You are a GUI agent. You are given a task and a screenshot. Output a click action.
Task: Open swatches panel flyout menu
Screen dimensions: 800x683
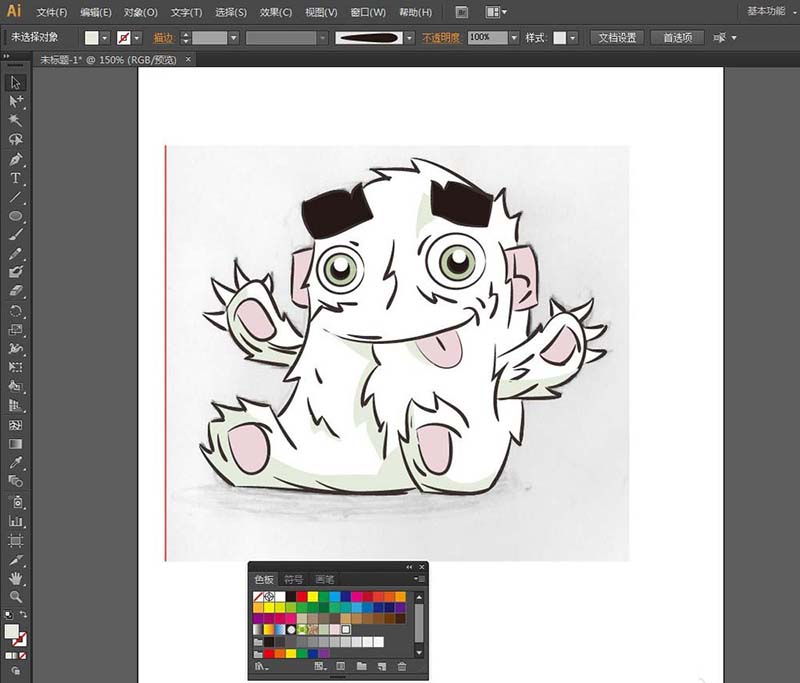[419, 579]
